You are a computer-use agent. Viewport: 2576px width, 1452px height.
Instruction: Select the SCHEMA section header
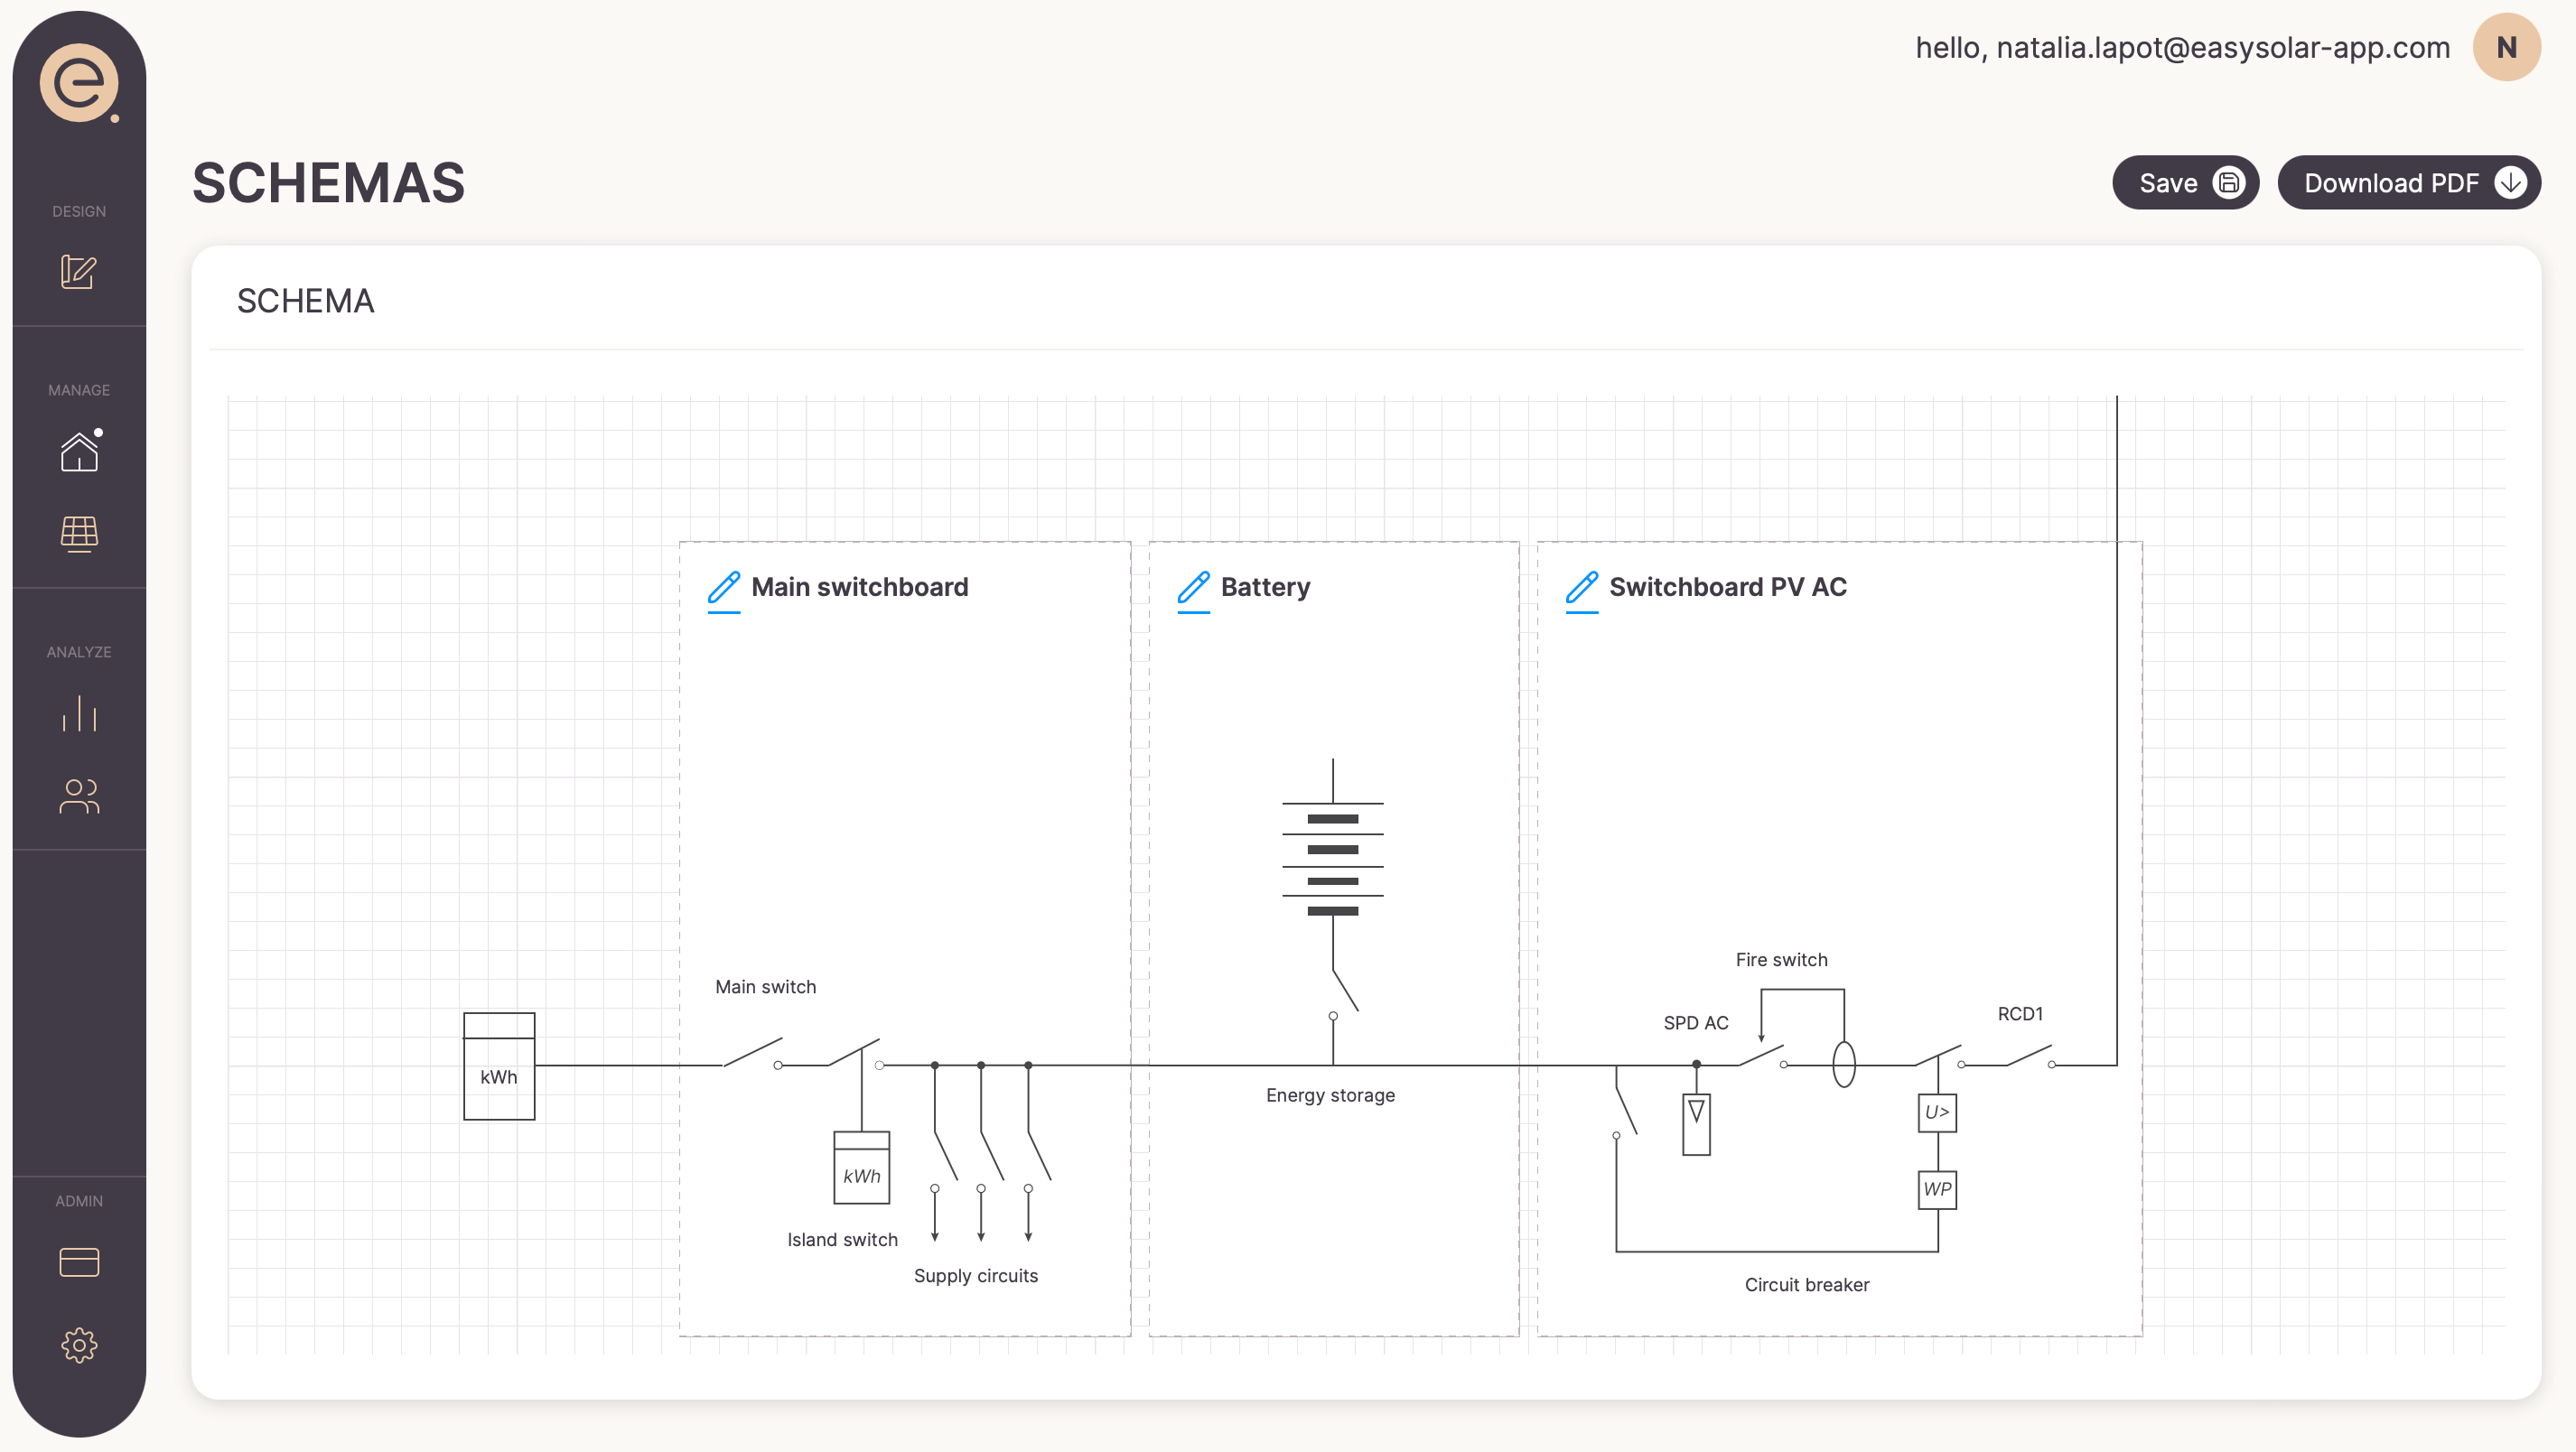306,301
